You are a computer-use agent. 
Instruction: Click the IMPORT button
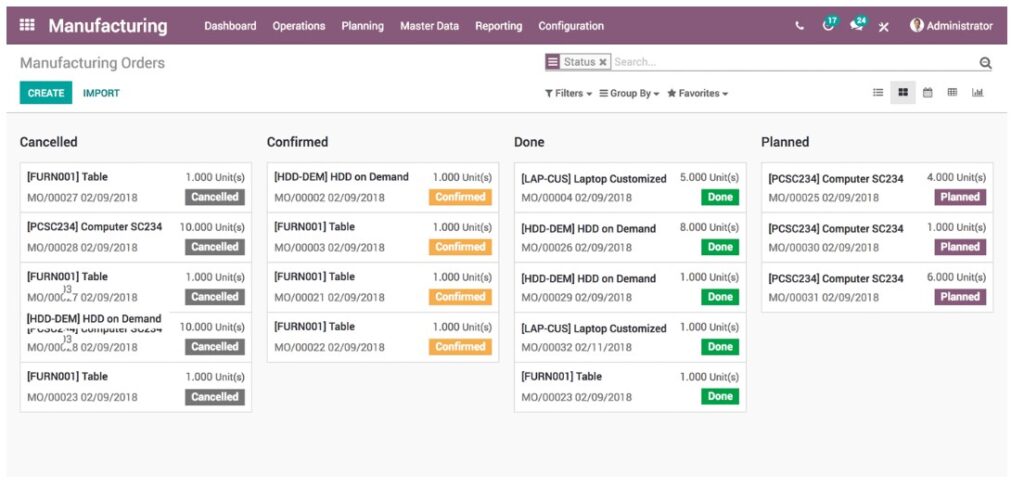[x=101, y=93]
